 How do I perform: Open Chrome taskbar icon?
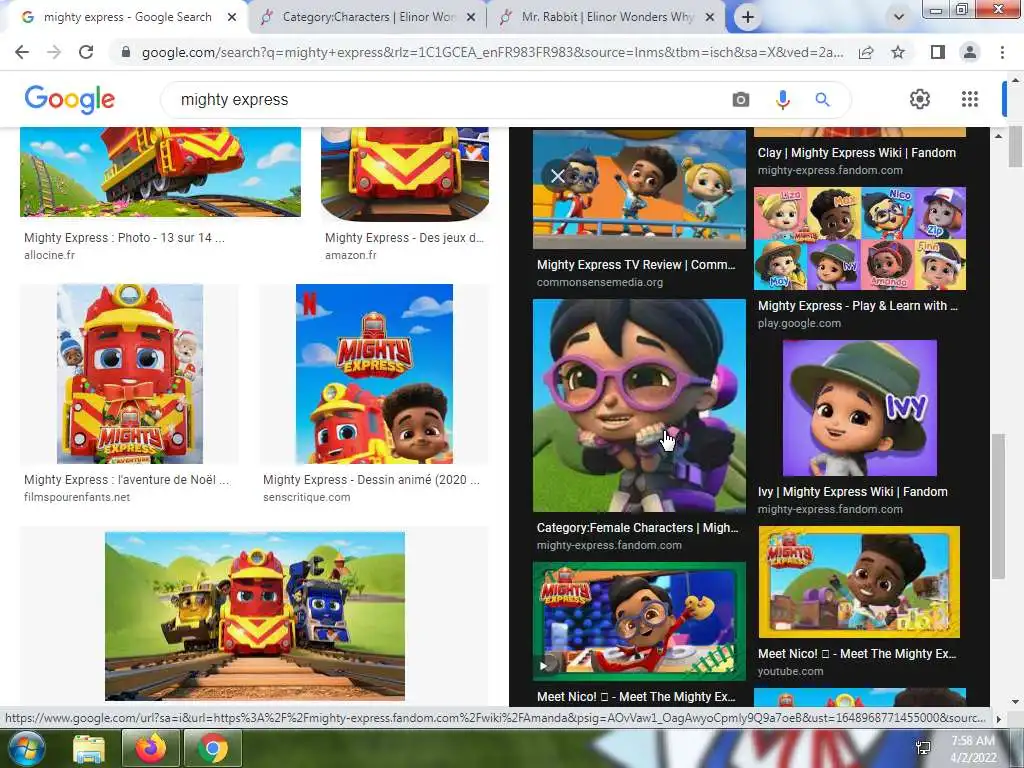click(213, 748)
